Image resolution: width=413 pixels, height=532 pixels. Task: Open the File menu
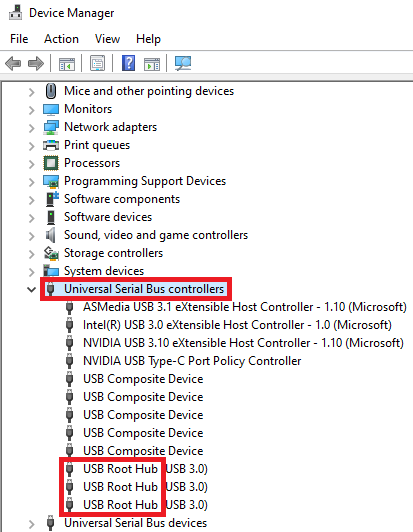point(19,39)
